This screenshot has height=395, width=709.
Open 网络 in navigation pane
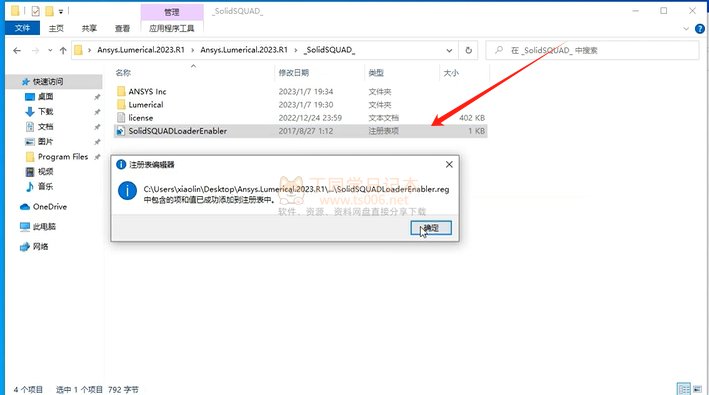pyautogui.click(x=40, y=246)
